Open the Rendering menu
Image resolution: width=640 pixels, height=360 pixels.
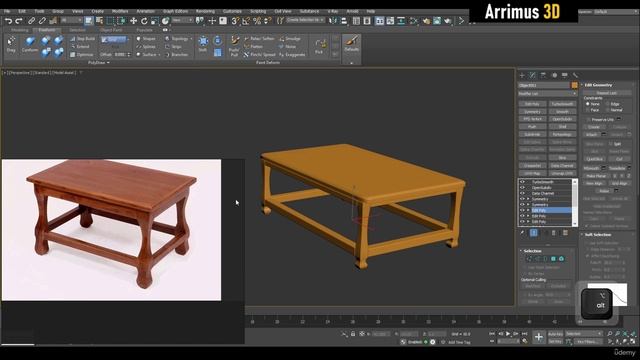click(x=205, y=11)
